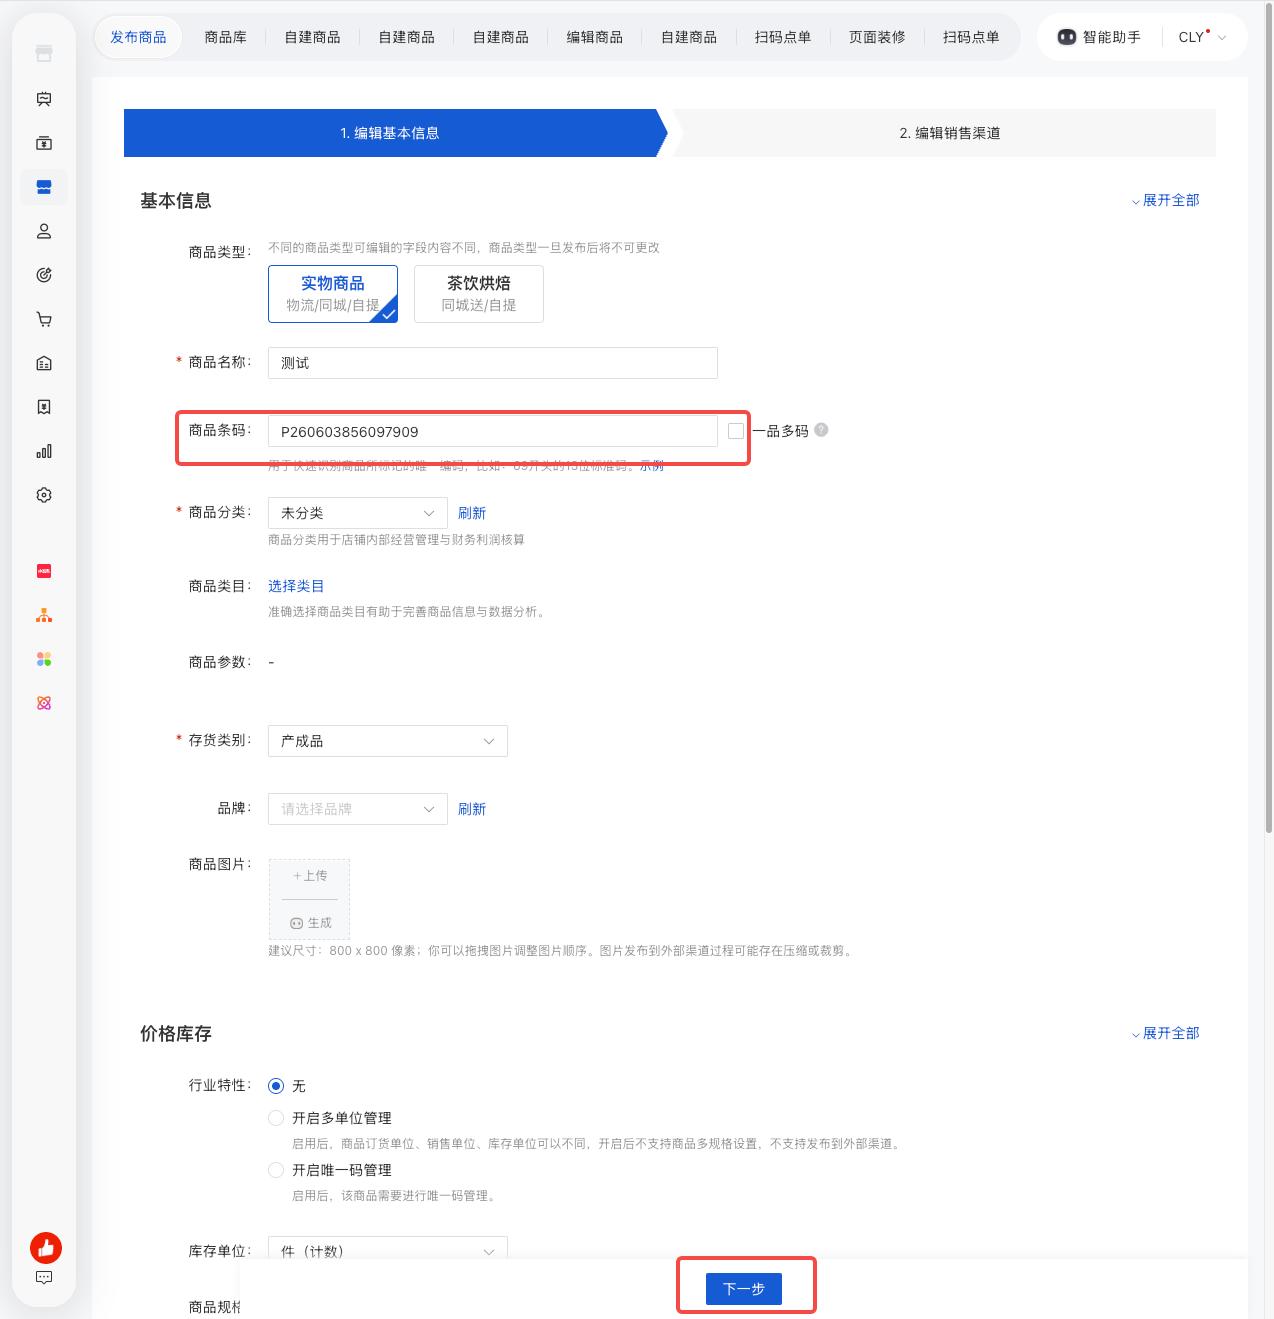The width and height of the screenshot is (1274, 1319).
Task: Go to step 1. 编辑基本信息
Action: (390, 133)
